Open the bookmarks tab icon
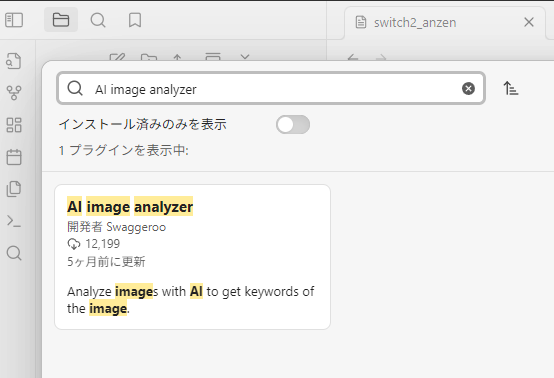The height and width of the screenshot is (378, 554). point(135,20)
